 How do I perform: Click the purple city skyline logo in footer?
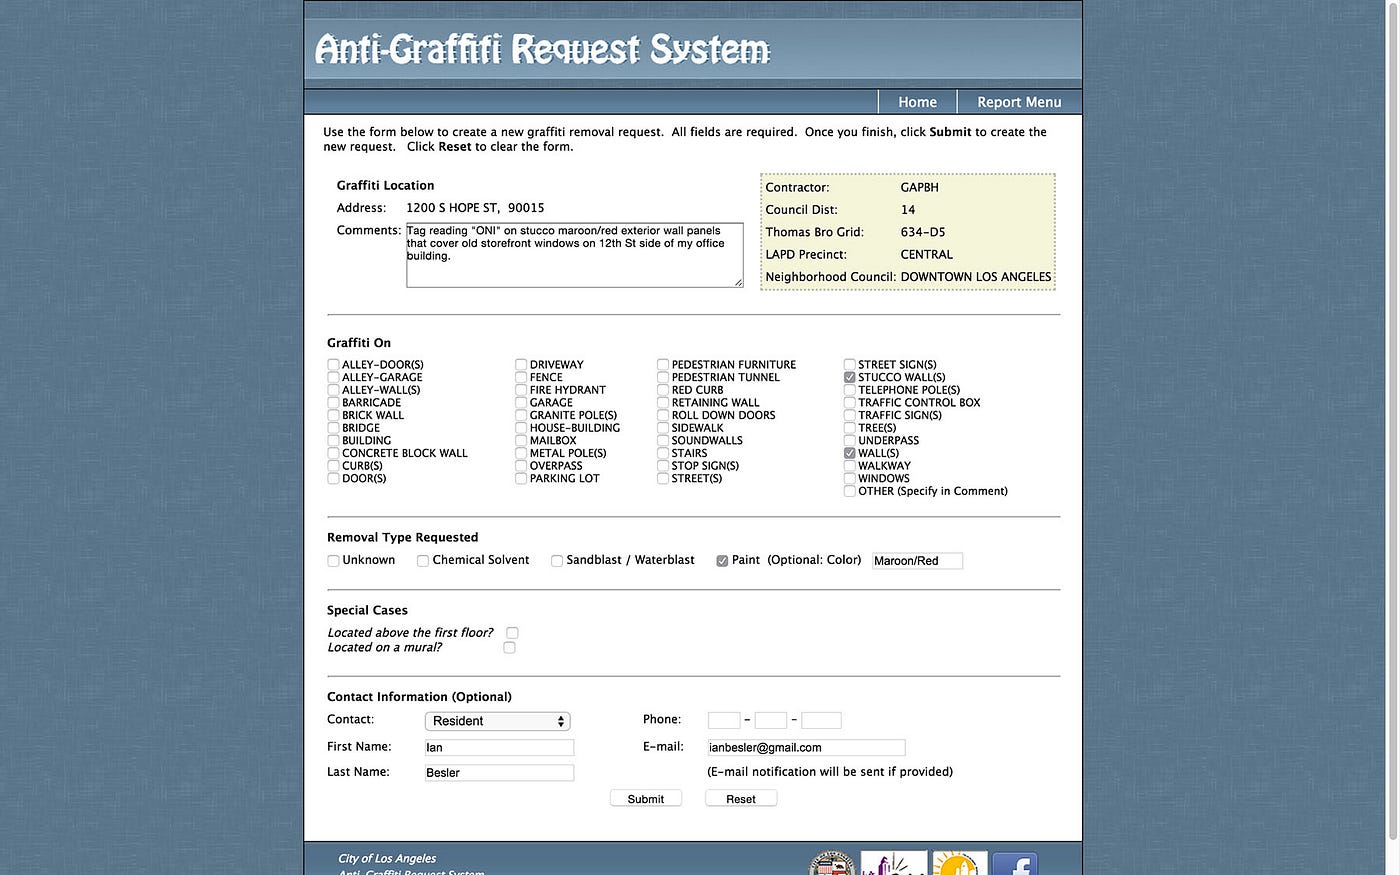[x=893, y=863]
